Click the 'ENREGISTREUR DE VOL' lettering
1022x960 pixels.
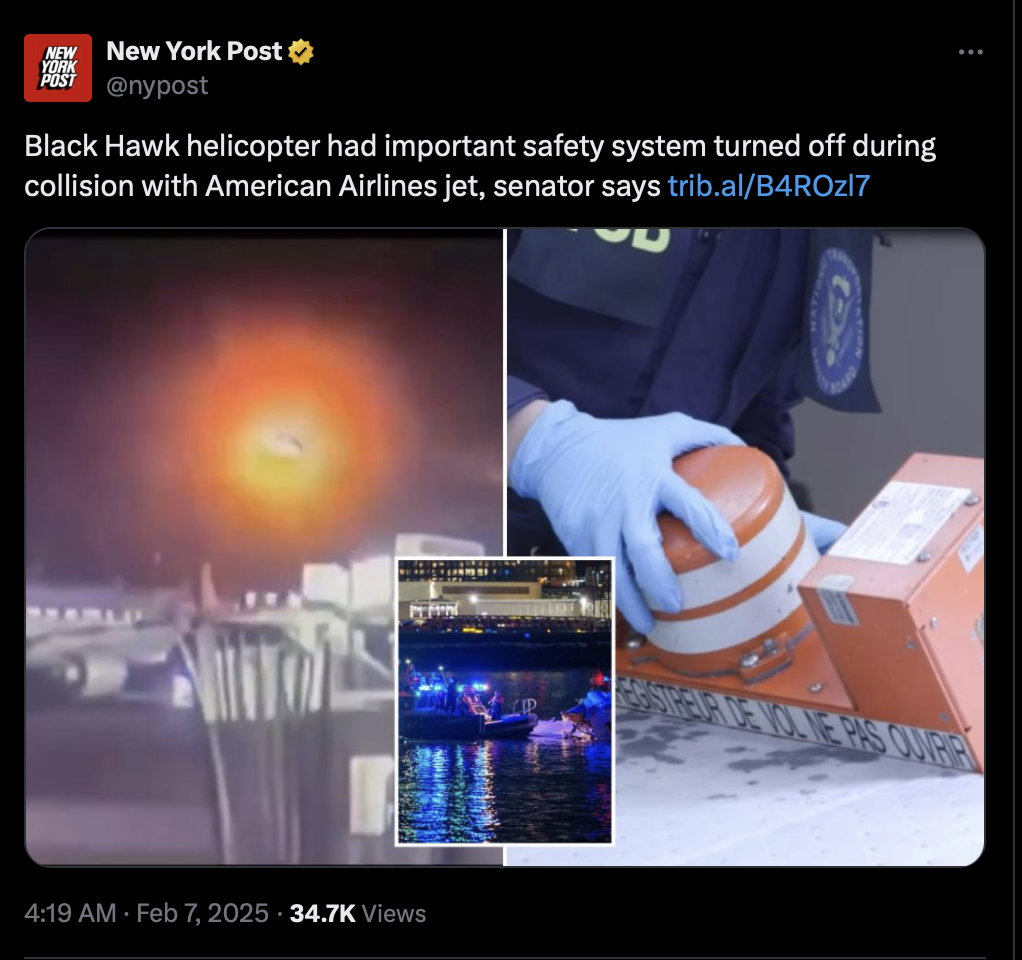795,720
